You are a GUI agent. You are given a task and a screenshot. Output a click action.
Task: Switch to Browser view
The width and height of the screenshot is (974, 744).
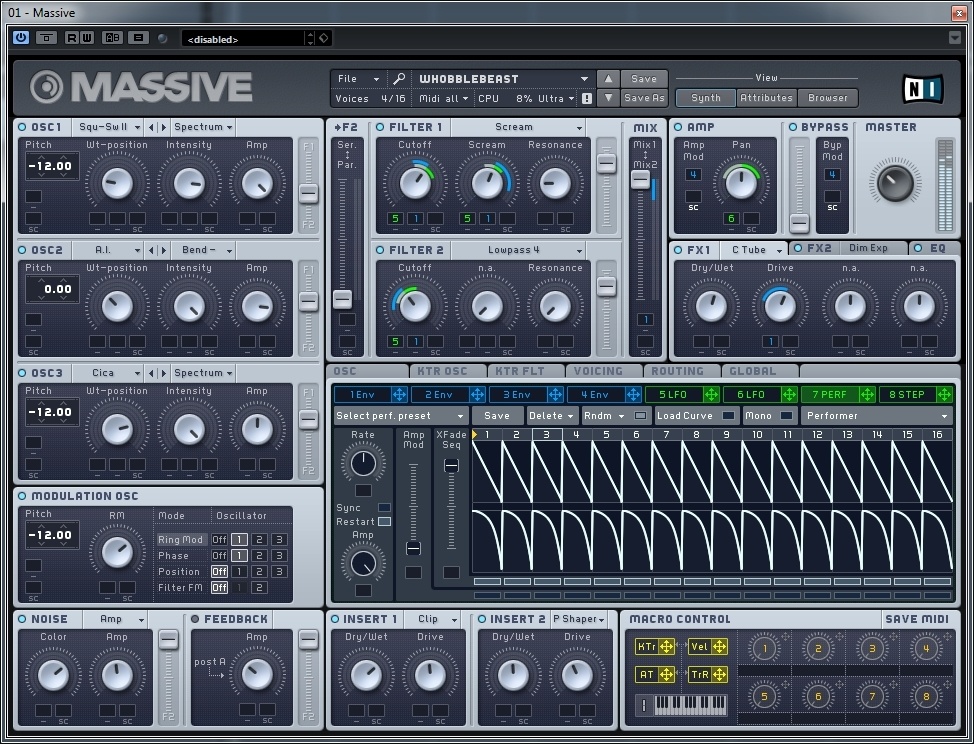coord(828,98)
